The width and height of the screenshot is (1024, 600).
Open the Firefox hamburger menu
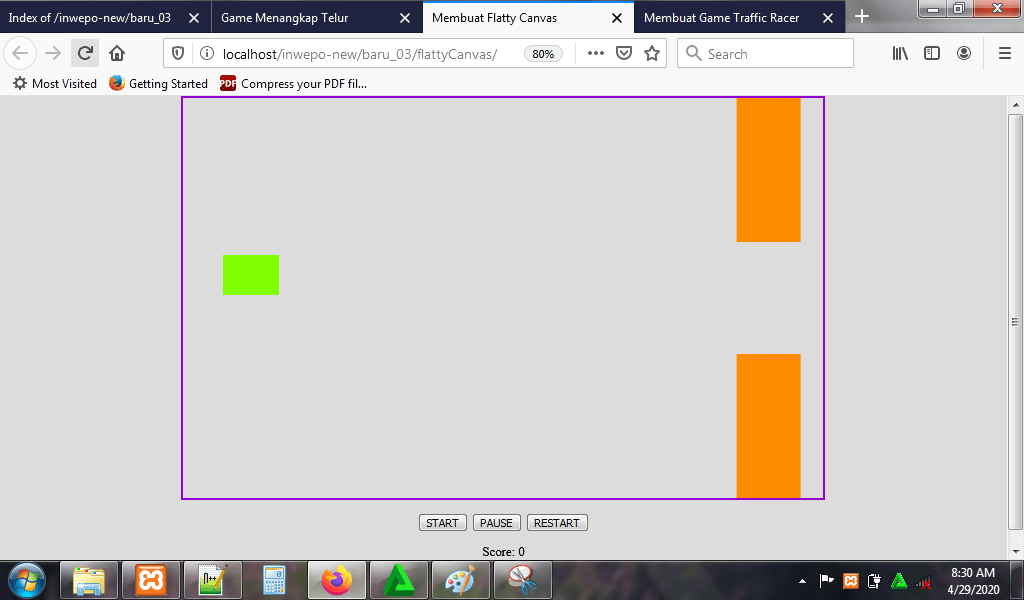coord(1005,54)
